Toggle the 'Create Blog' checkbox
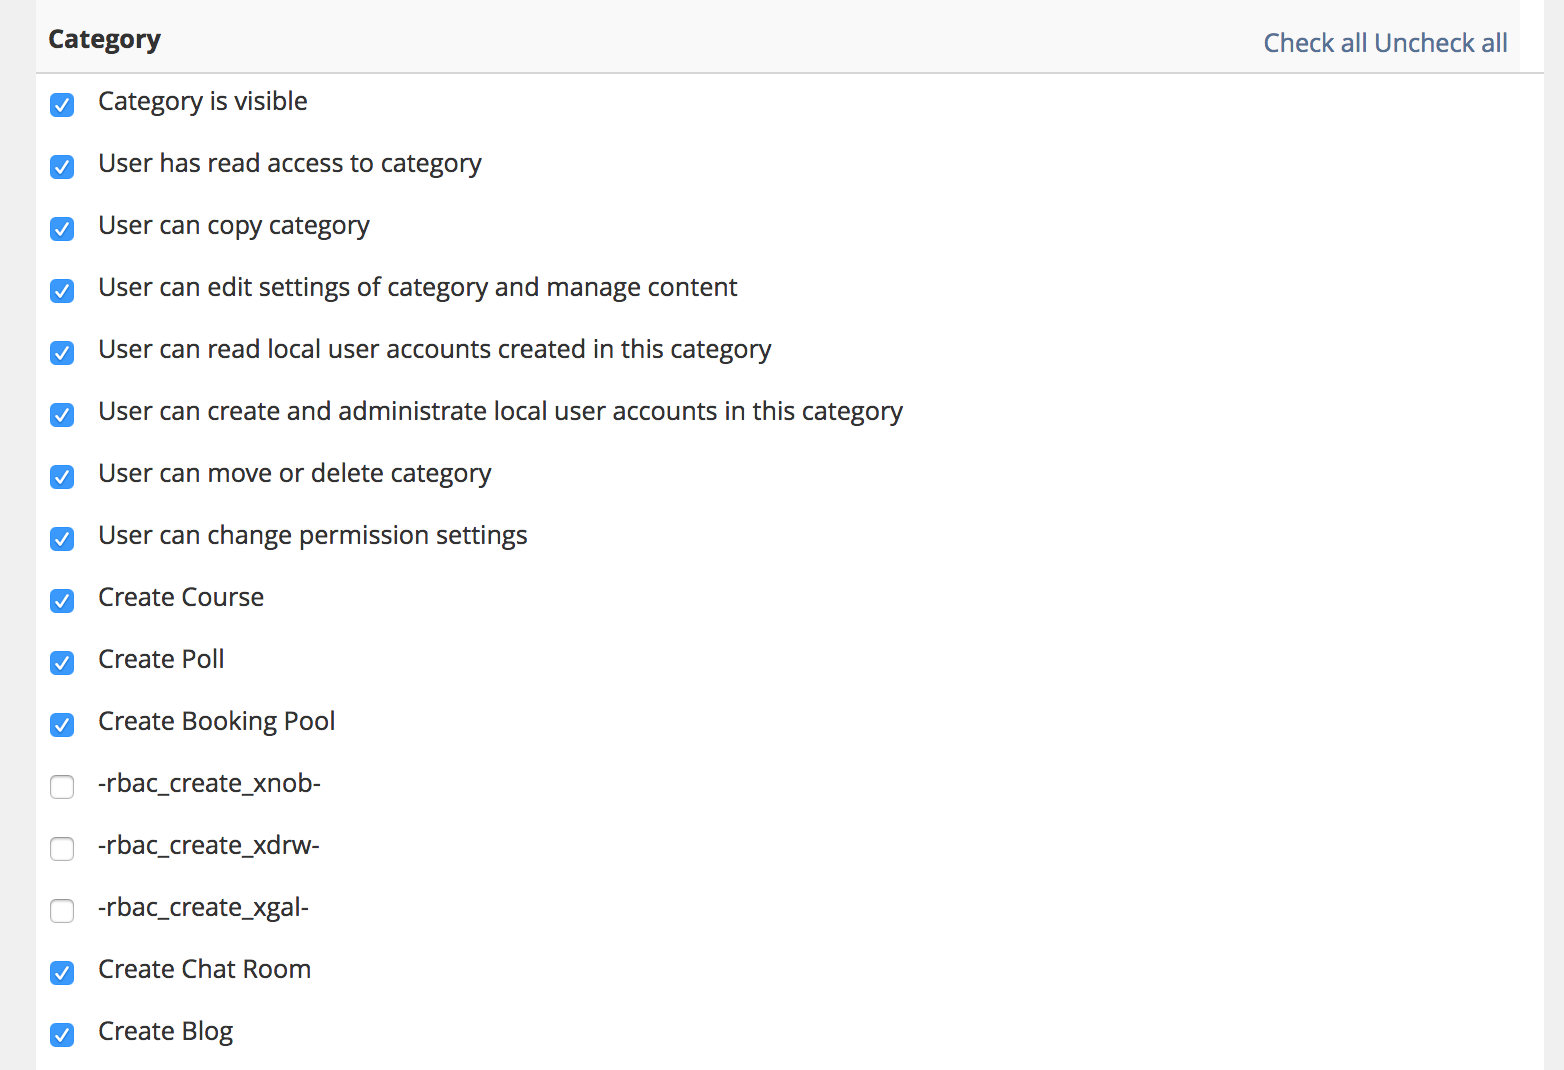 tap(62, 1034)
